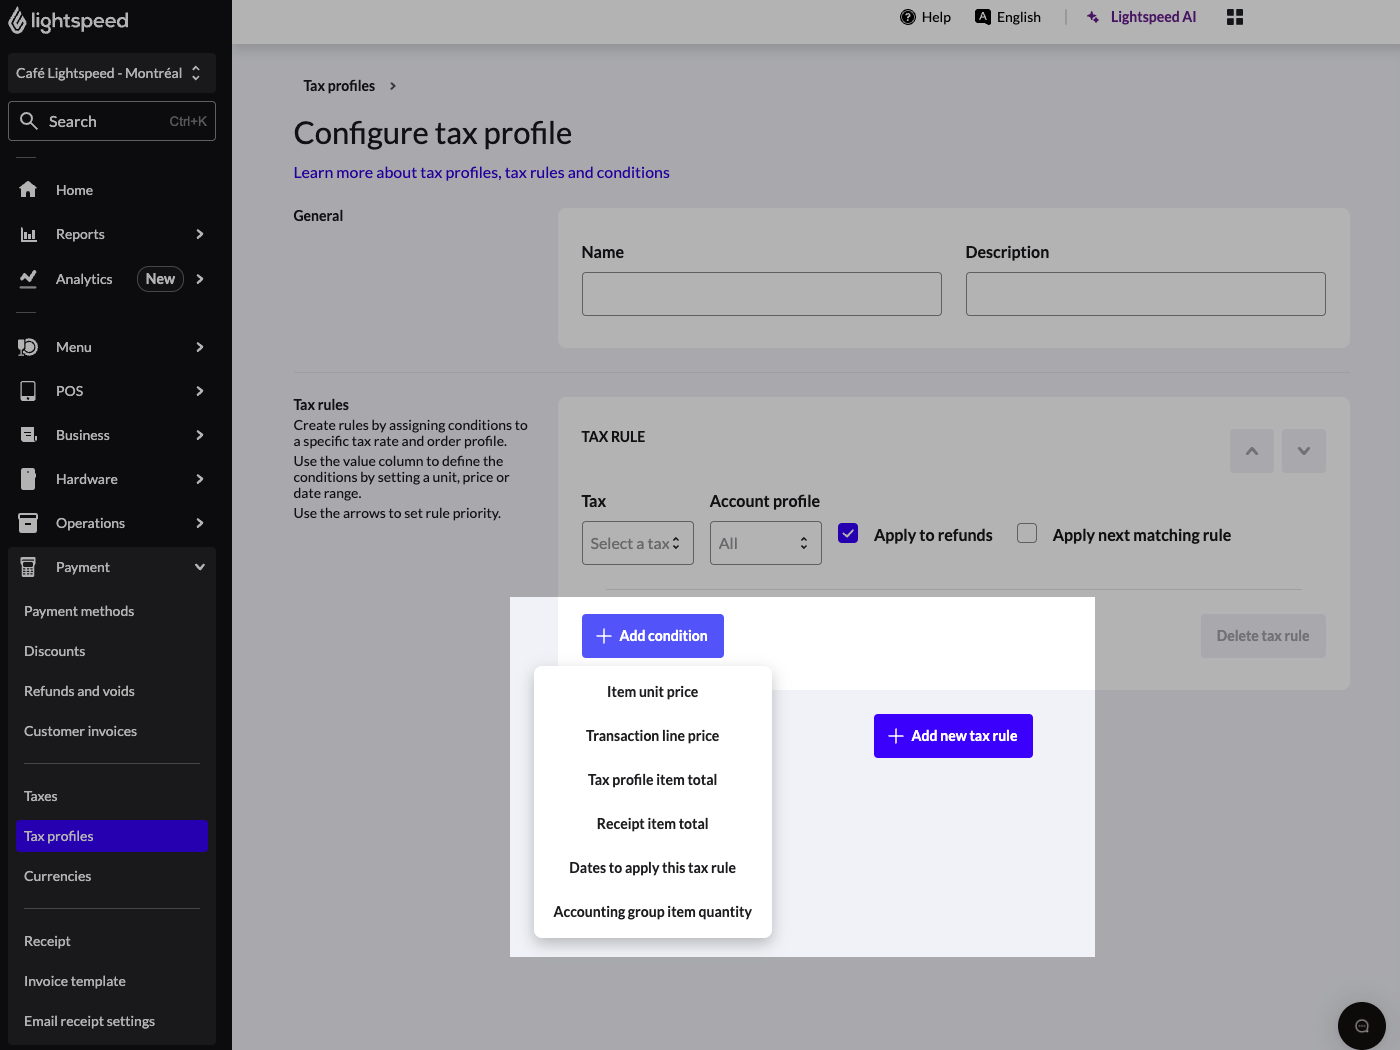
Task: Open the Home section
Action: coord(74,189)
